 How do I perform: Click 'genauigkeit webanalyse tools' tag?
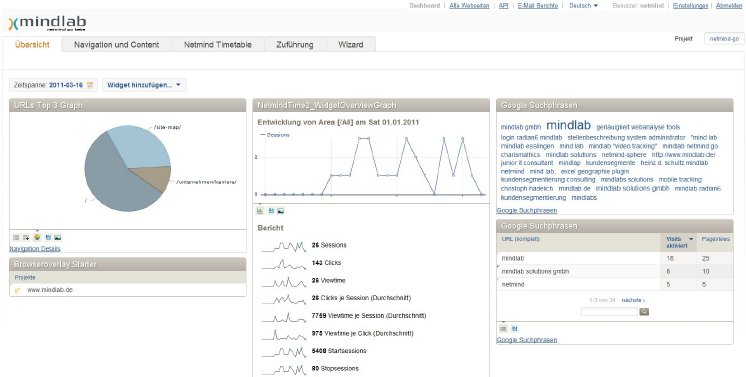coord(638,128)
